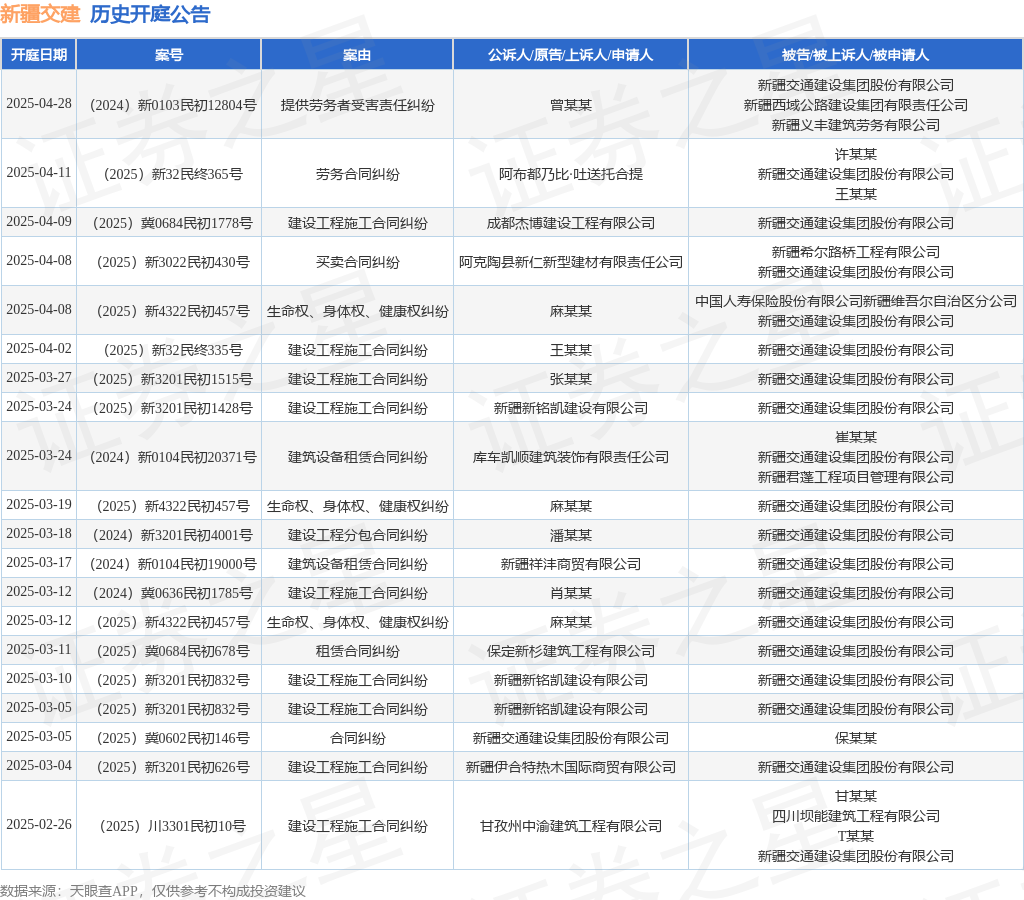Select the date cell 2025-03-19
1024x900 pixels.
pos(39,505)
